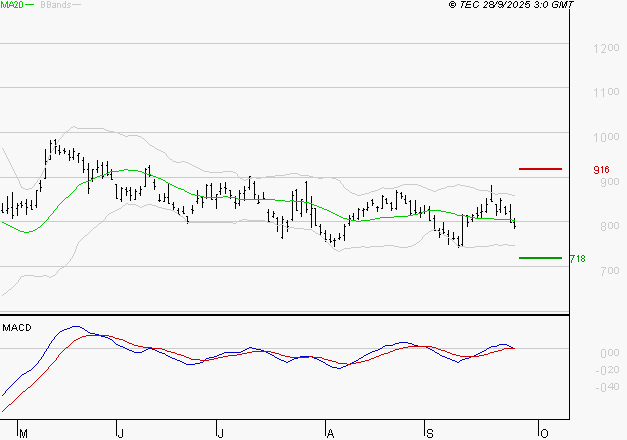Select the S month marker on time axis
The height and width of the screenshot is (440, 627).
click(430, 432)
